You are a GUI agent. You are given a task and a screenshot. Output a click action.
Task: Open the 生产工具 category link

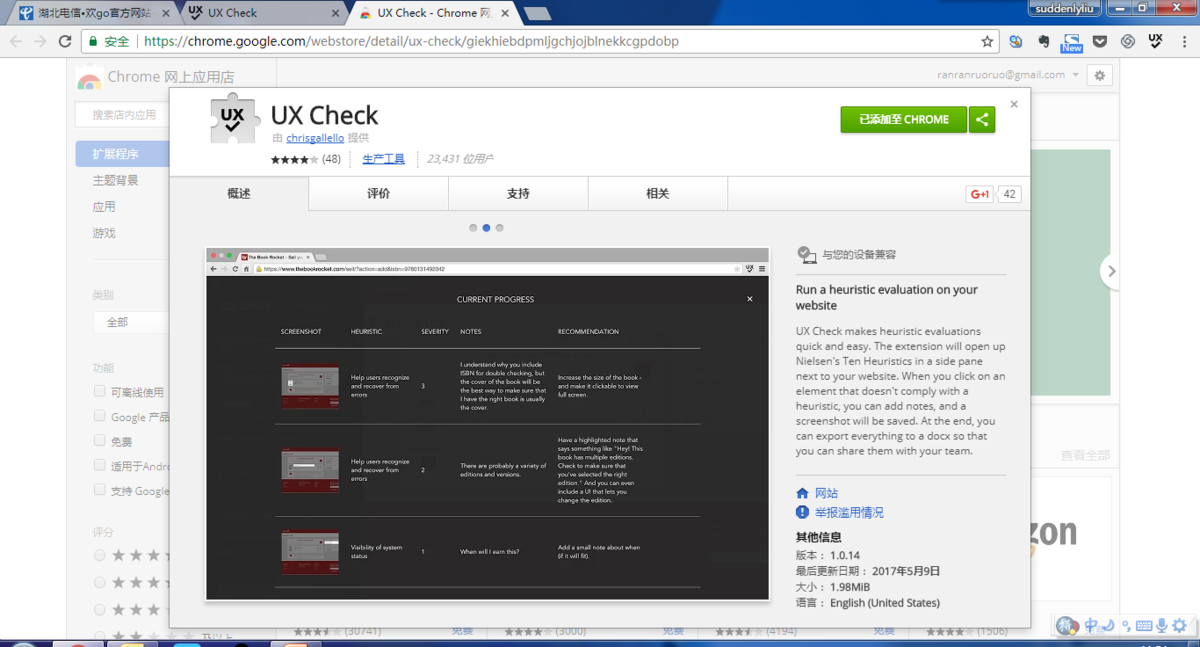point(383,159)
